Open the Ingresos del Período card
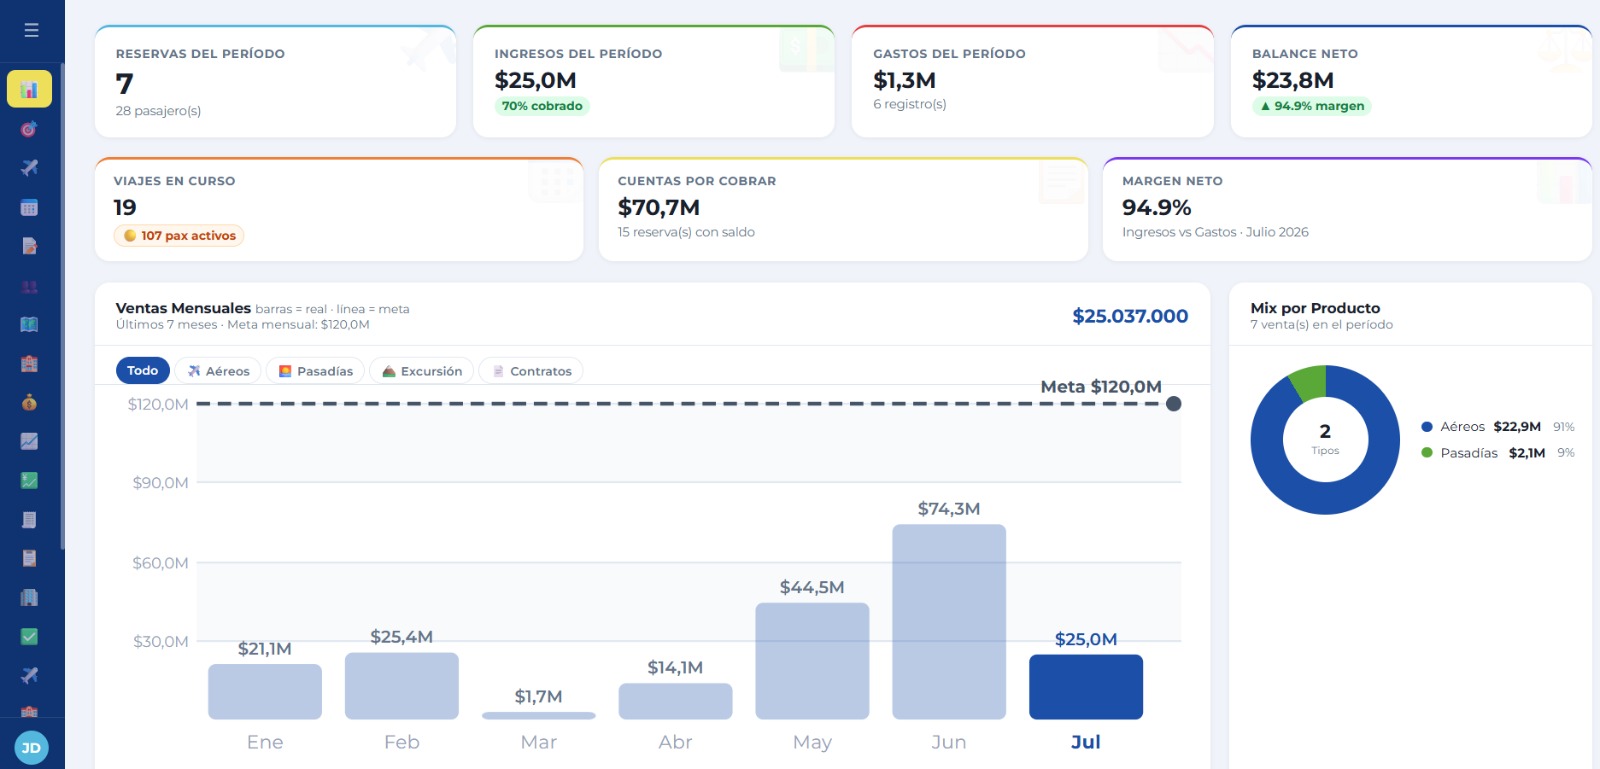Image resolution: width=1600 pixels, height=769 pixels. pos(654,81)
